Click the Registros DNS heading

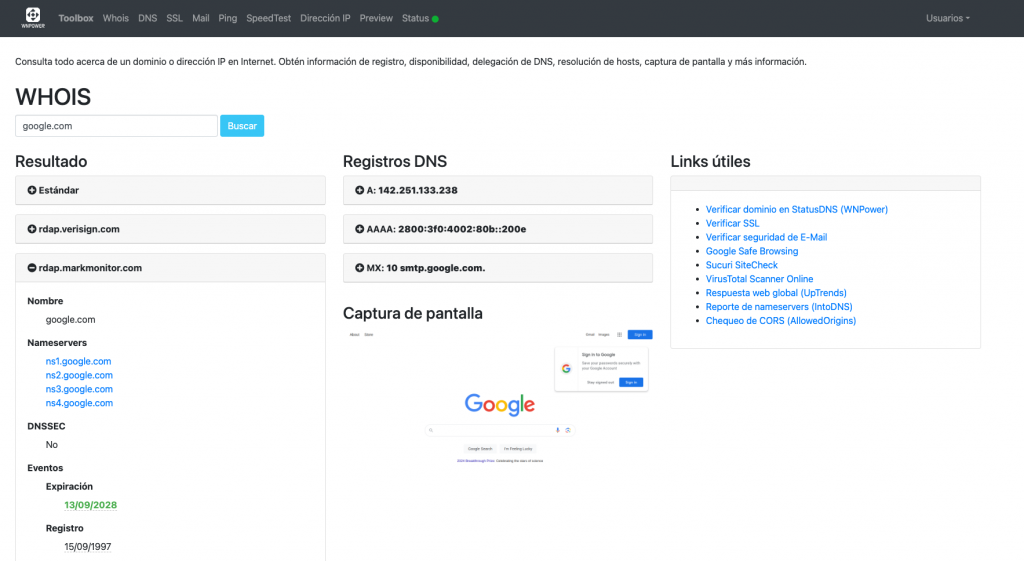[395, 161]
